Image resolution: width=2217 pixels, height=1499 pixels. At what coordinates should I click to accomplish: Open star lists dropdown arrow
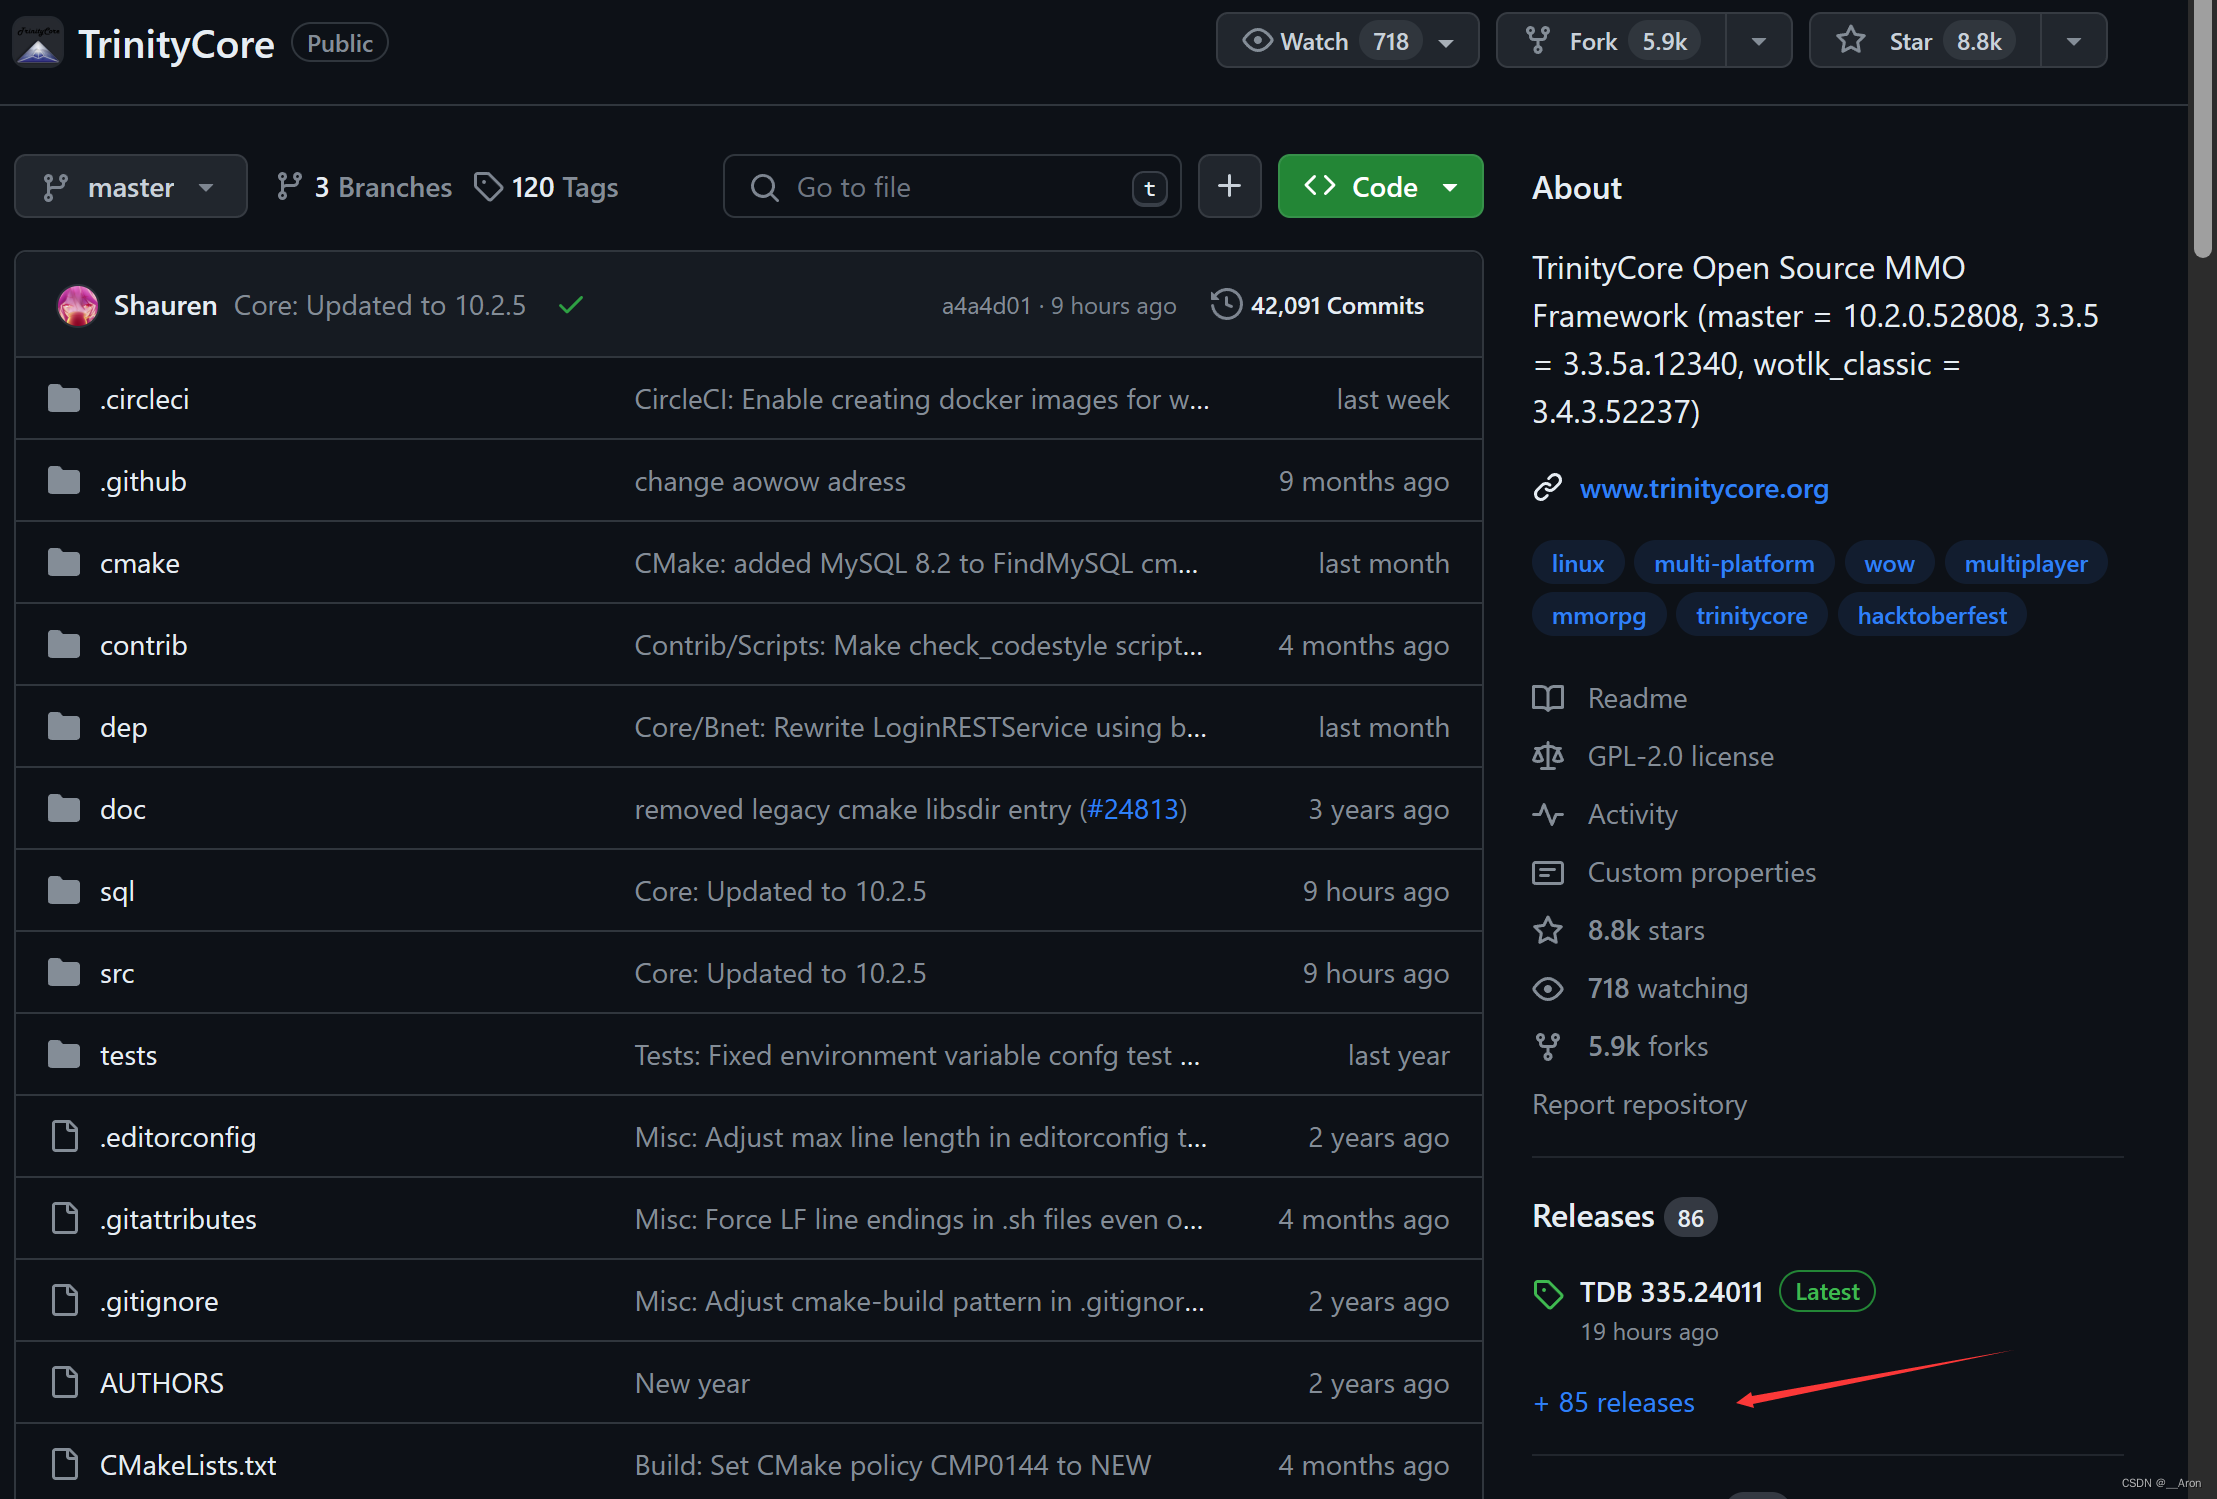coord(2073,41)
